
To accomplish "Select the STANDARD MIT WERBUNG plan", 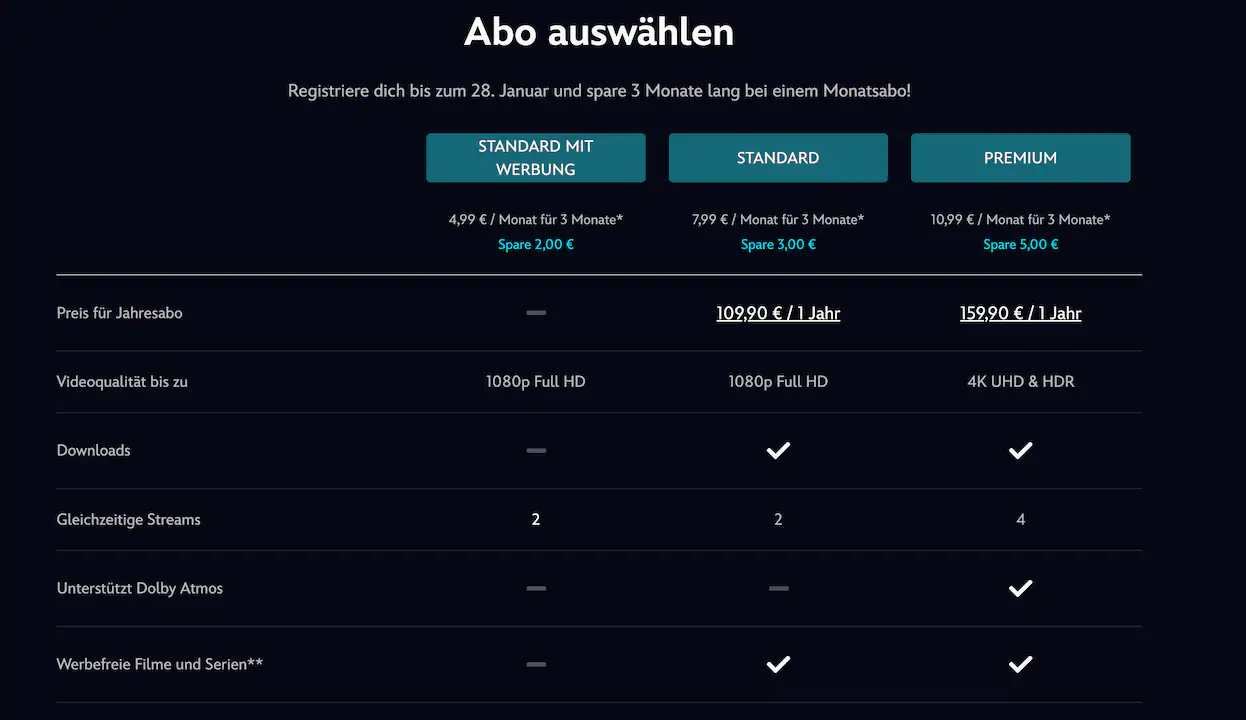I will click(536, 157).
